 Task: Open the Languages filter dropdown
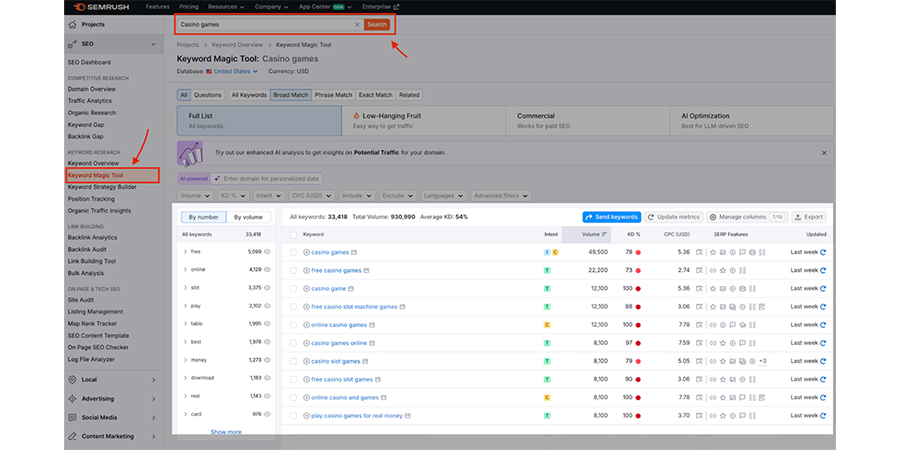(x=444, y=196)
